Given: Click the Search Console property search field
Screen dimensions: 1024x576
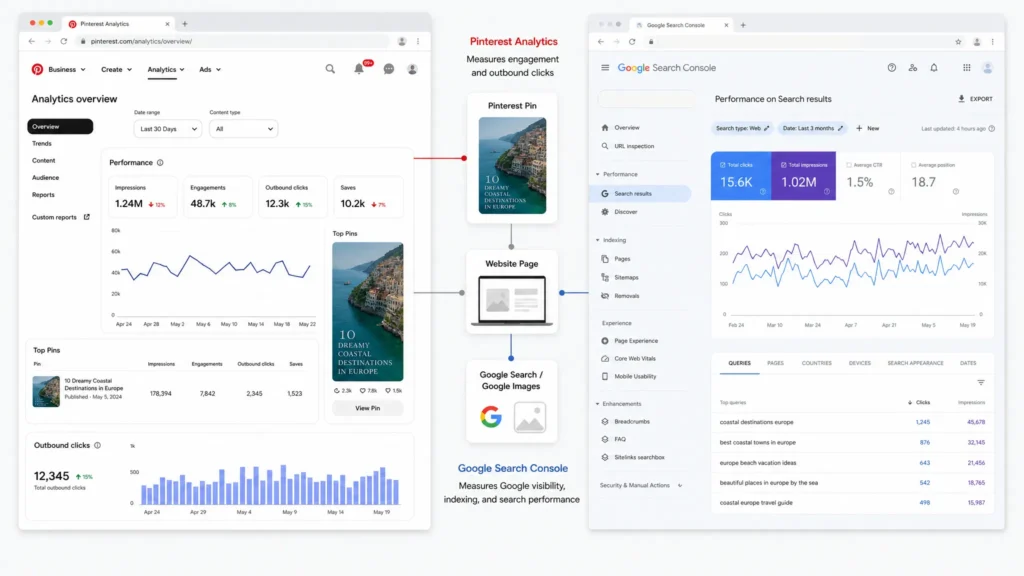Looking at the screenshot, I should coord(646,99).
